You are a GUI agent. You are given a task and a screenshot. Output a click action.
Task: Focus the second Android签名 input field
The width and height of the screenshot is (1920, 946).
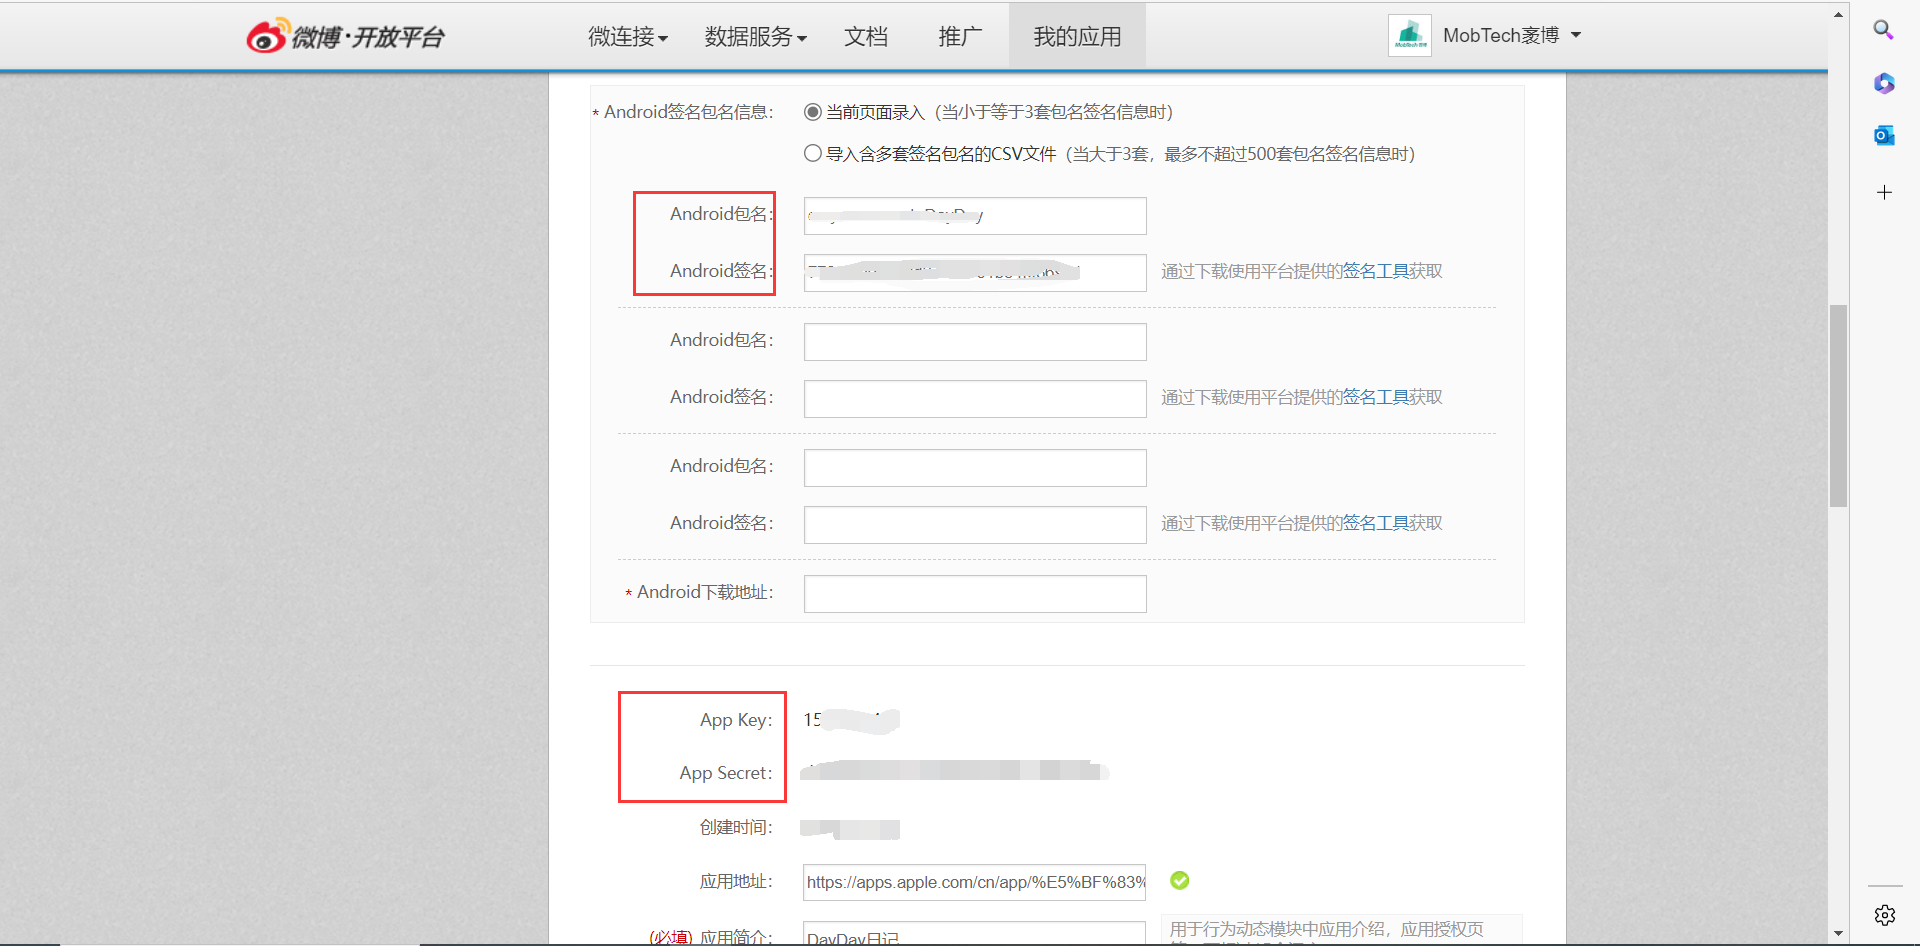point(975,399)
